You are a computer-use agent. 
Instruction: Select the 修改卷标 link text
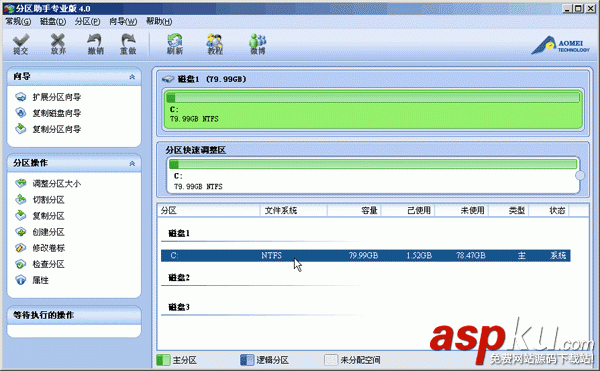(x=48, y=248)
